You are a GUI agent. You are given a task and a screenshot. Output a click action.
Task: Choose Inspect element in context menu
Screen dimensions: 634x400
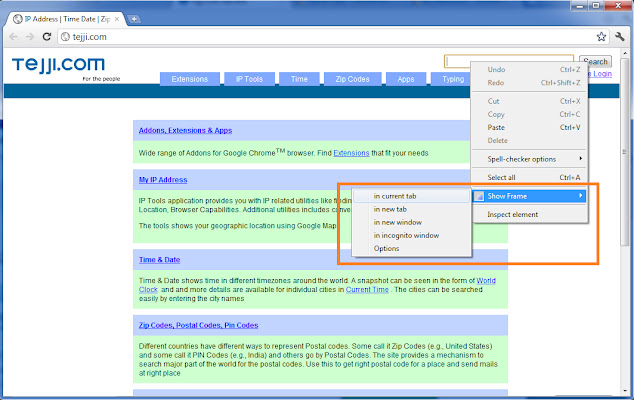529,214
